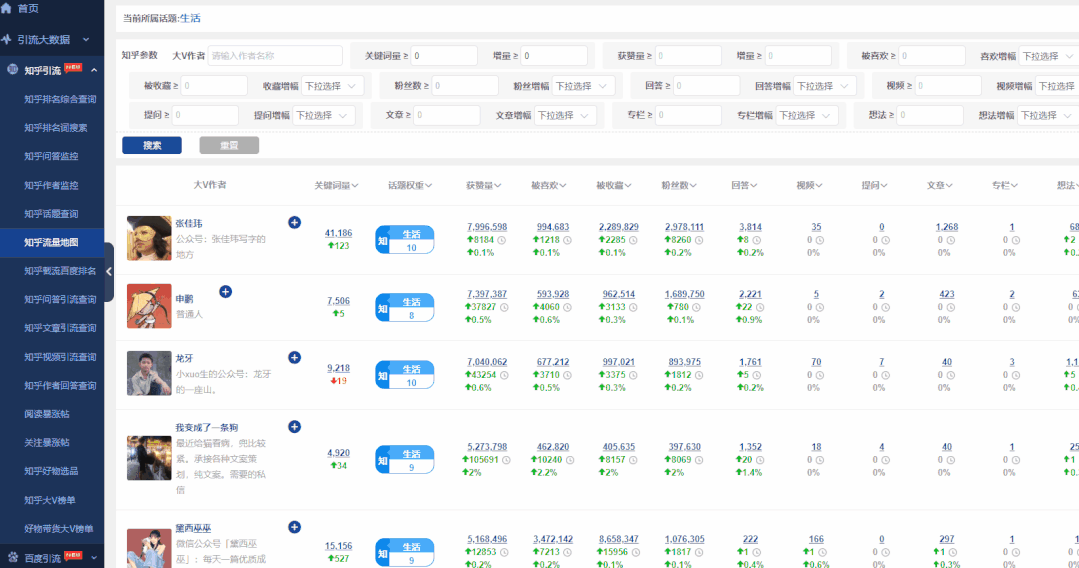This screenshot has width=1079, height=568.
Task: Click the blue 搜索 button
Action: click(x=152, y=145)
